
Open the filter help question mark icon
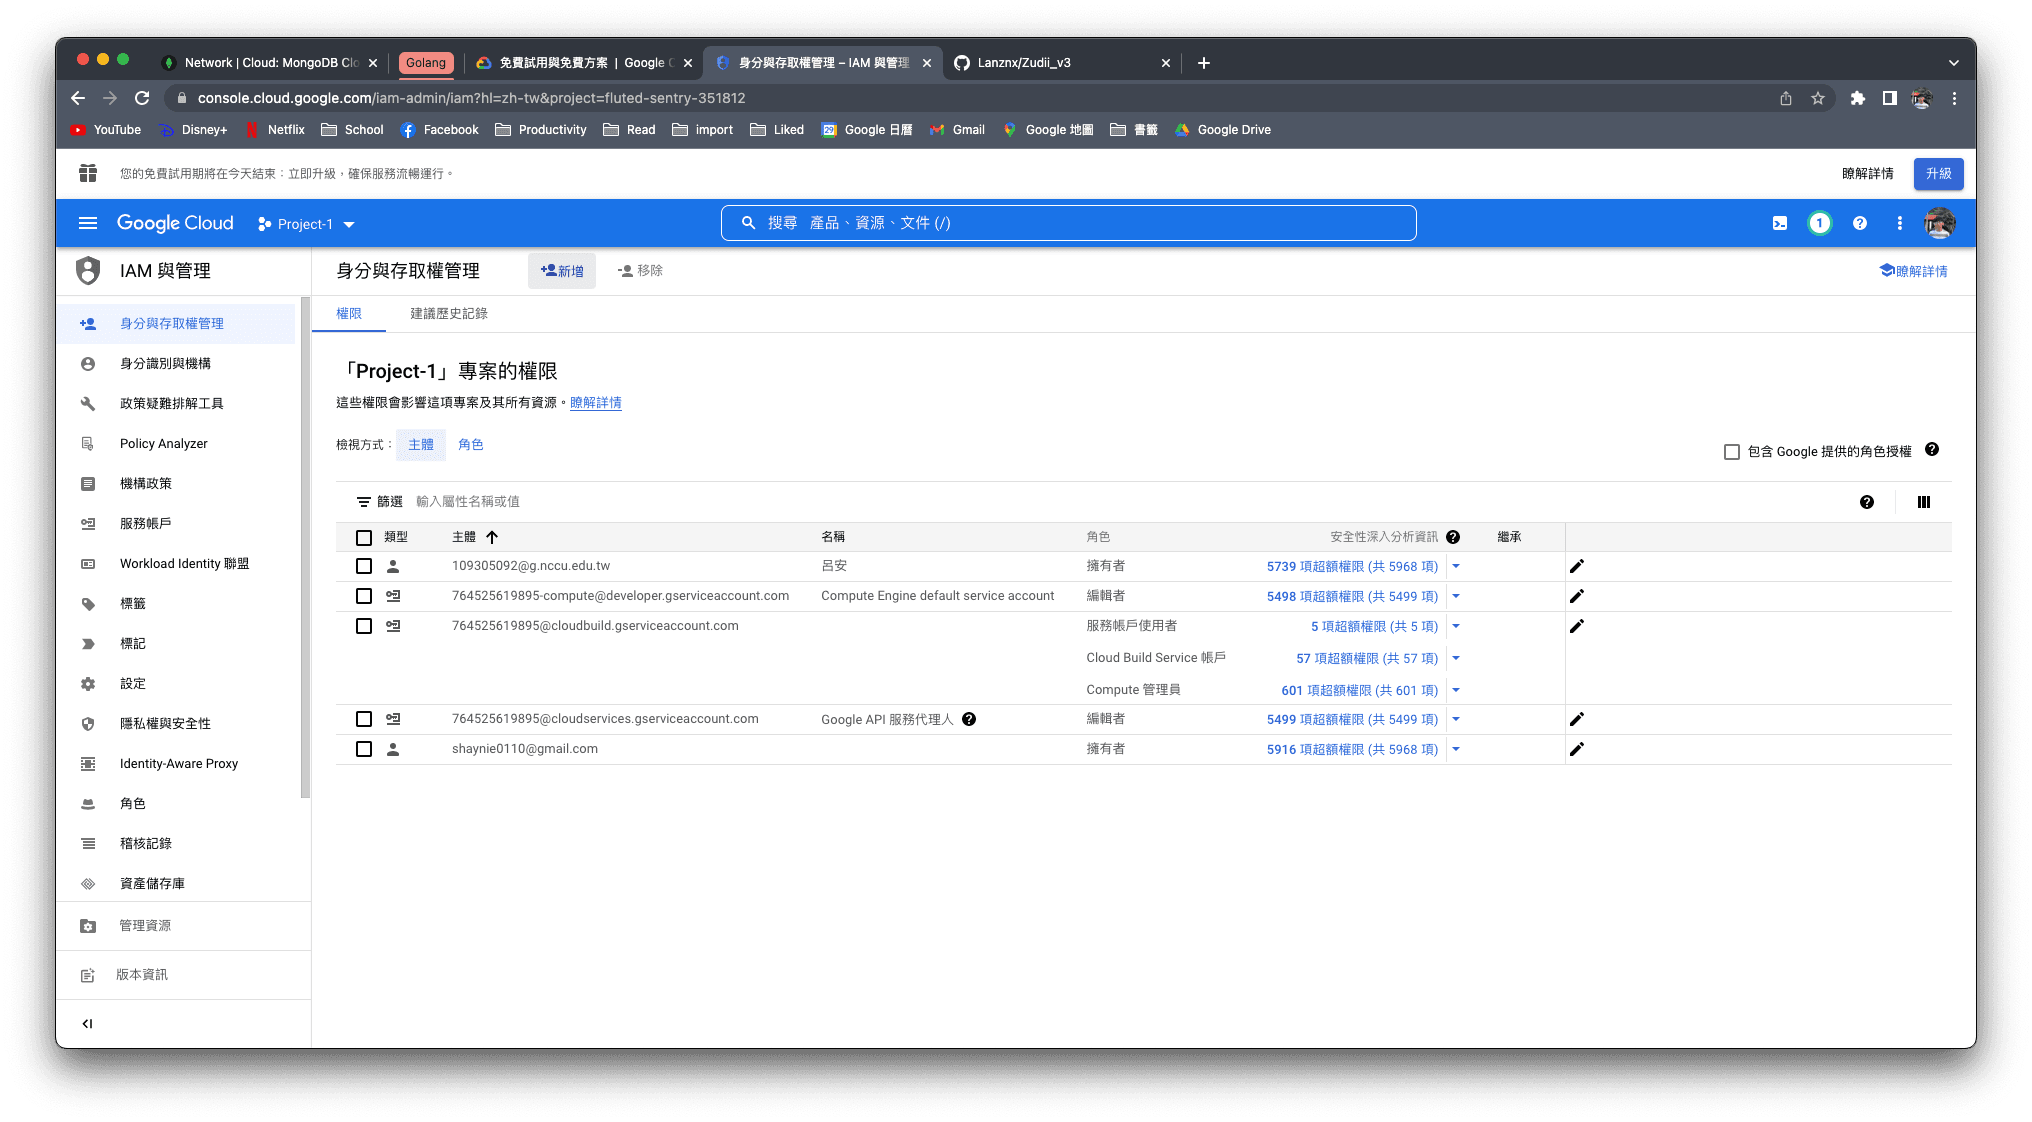1867,502
